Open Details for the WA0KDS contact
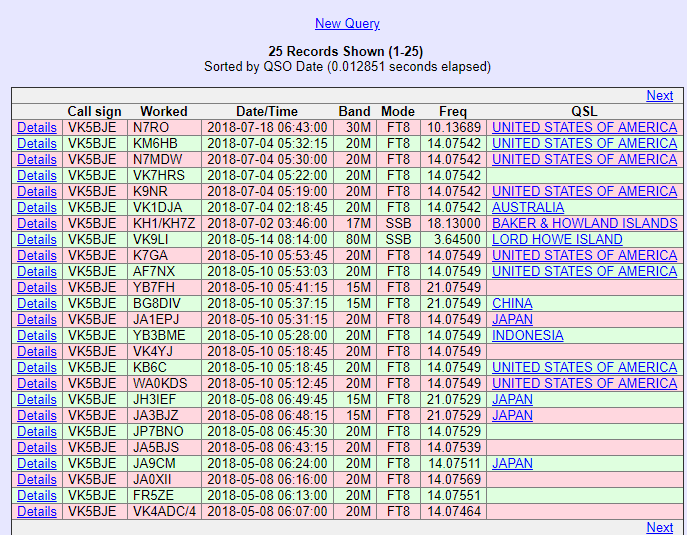Image resolution: width=687 pixels, height=535 pixels. [37, 383]
